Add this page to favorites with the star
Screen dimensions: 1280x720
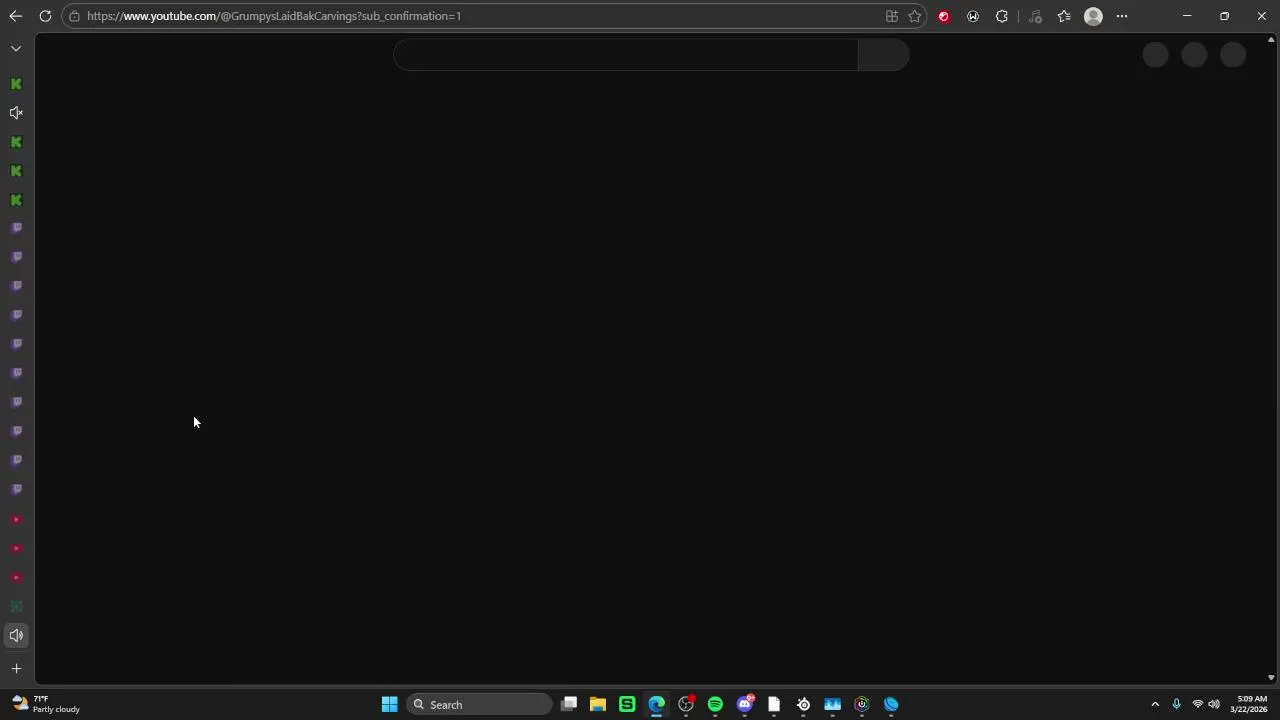point(915,16)
